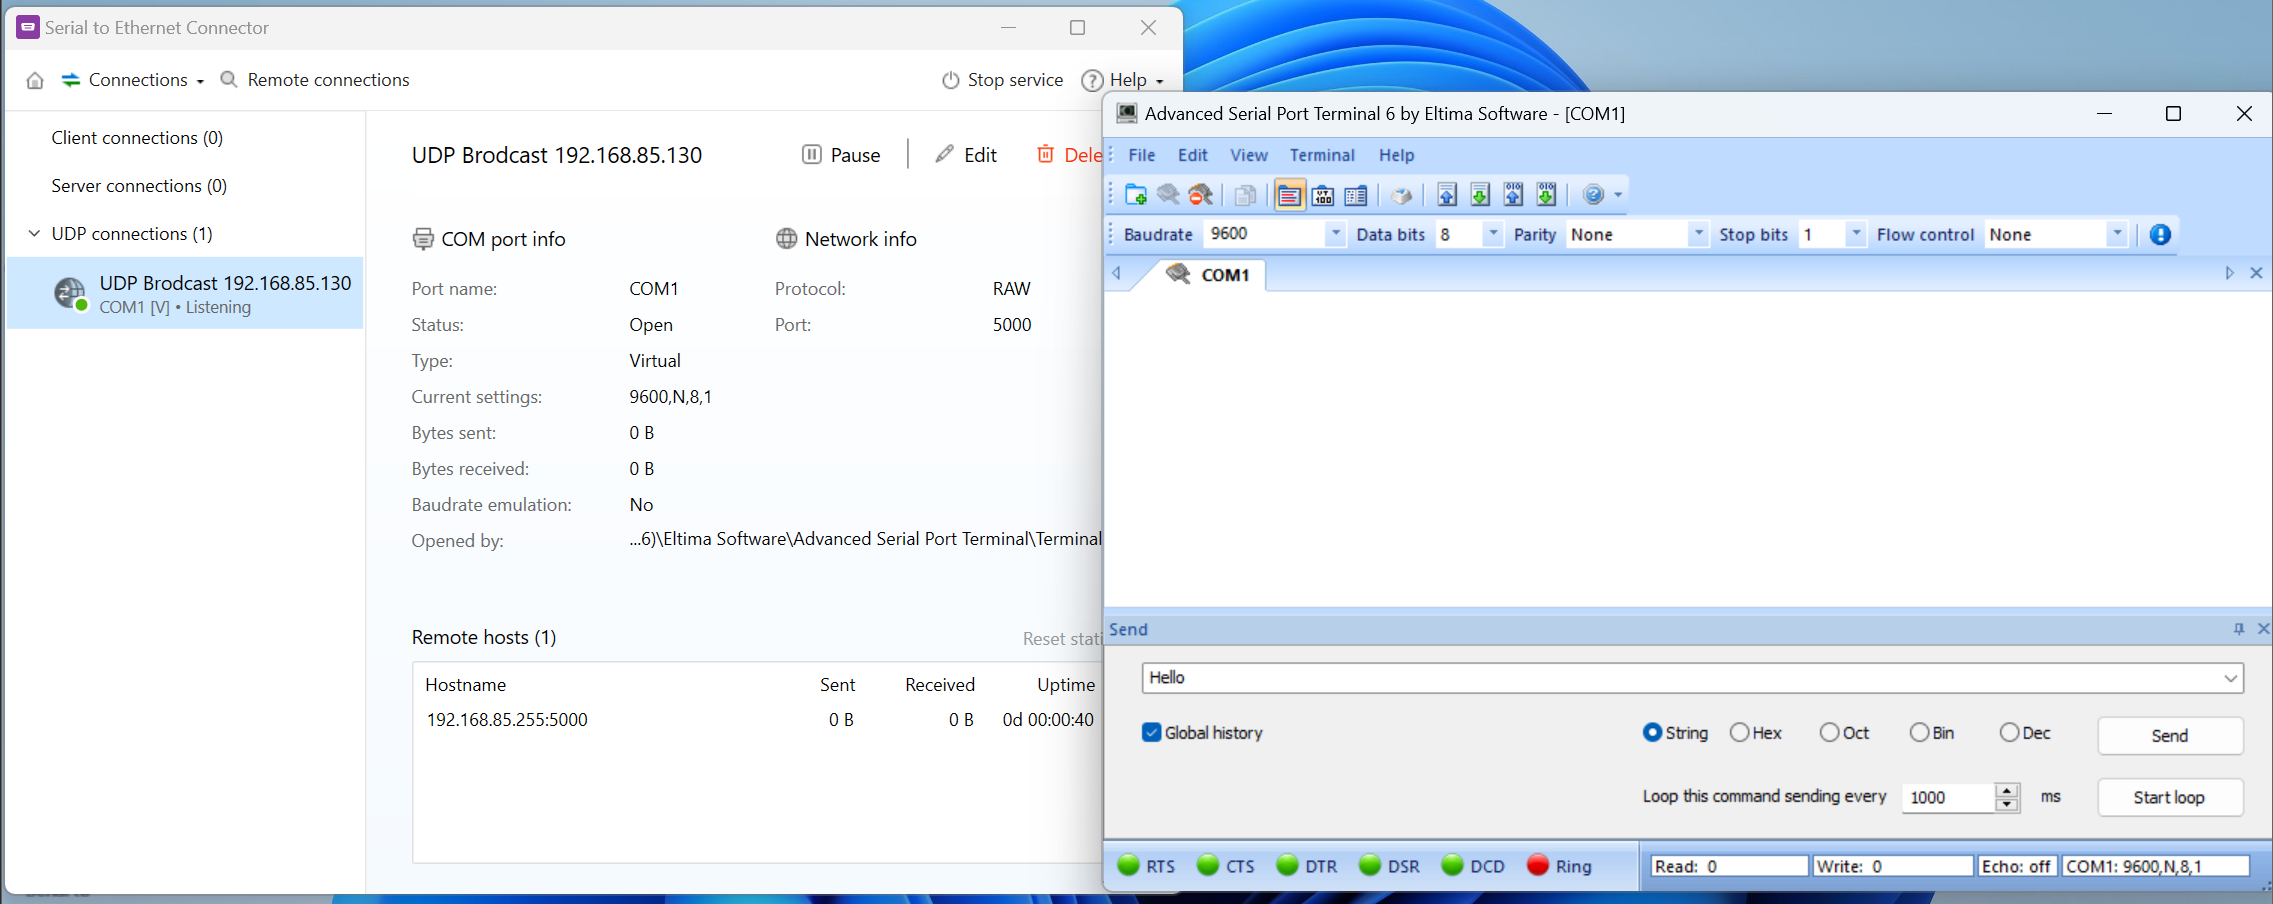Click the round blue help icon in terminal toolbar
The height and width of the screenshot is (904, 2273).
click(x=1594, y=195)
